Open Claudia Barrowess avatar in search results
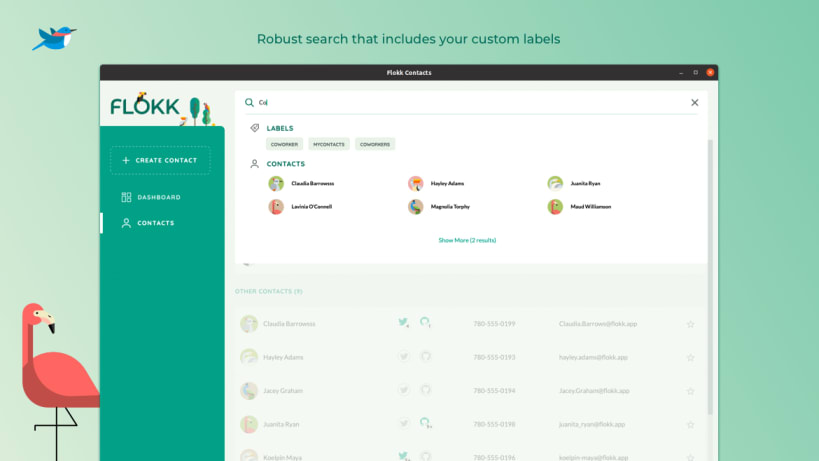The image size is (819, 461). pos(276,183)
